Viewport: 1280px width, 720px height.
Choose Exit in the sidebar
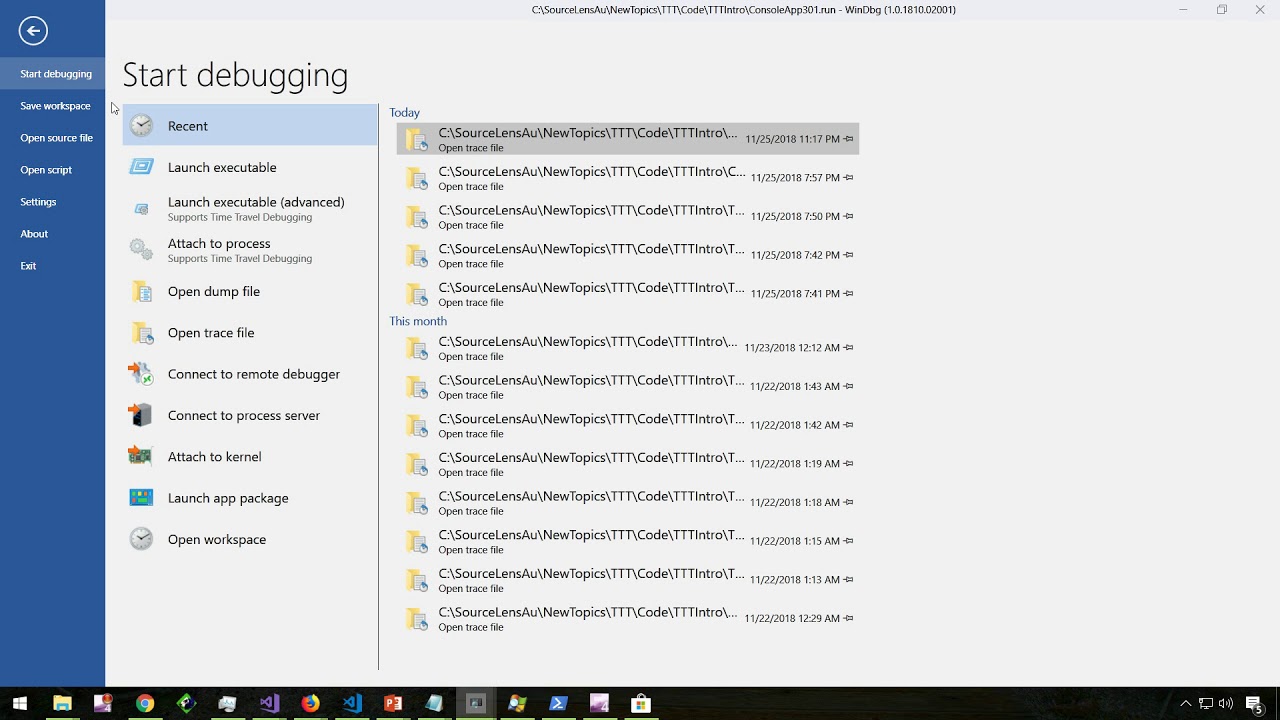tap(52, 266)
